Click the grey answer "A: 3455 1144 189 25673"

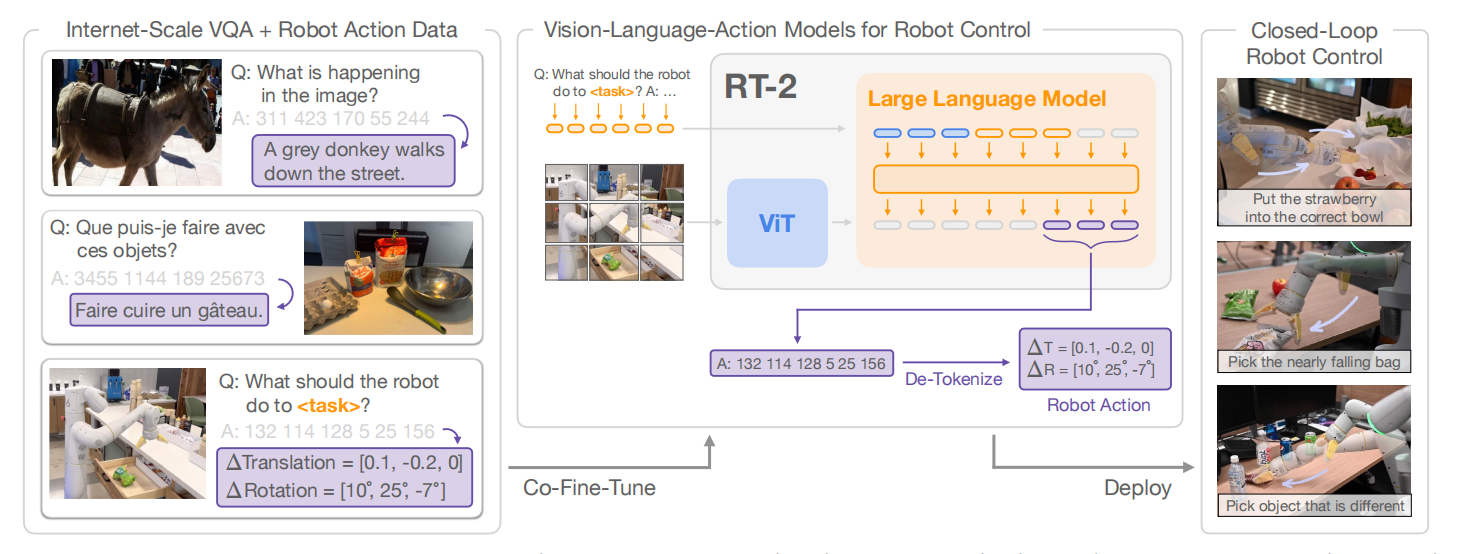[x=156, y=278]
